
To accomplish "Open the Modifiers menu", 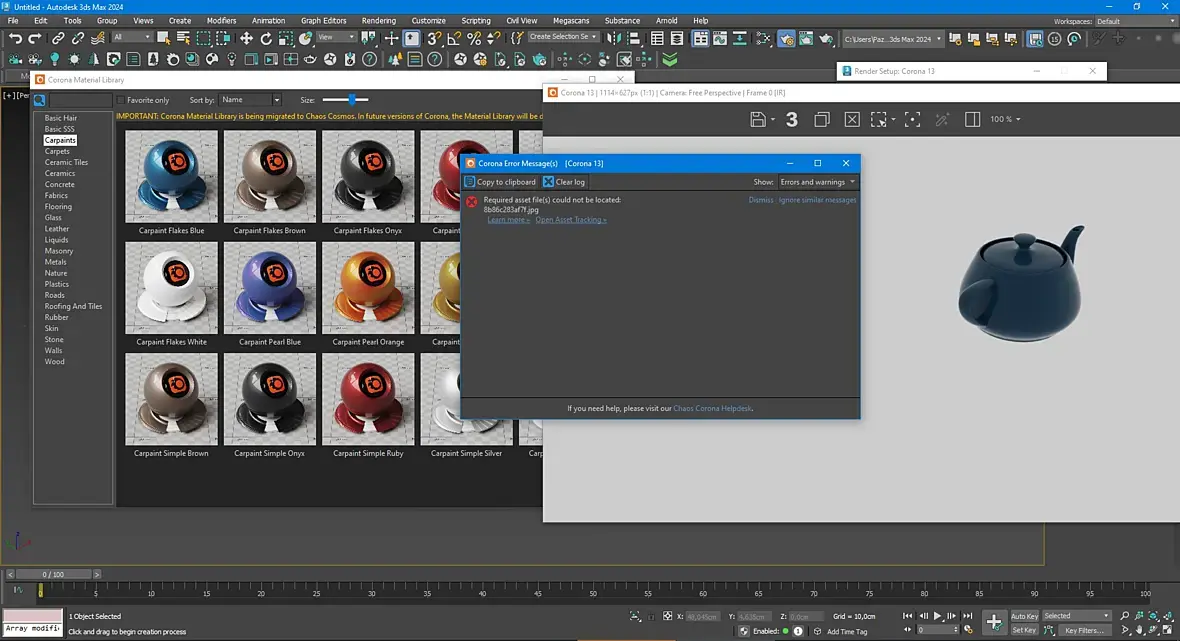I will pos(221,20).
